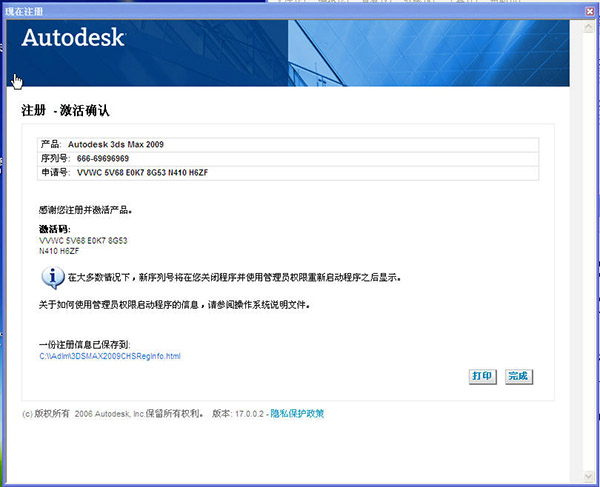Click the copyright text 2006 Autodesk, Inc.
Viewport: 600px width, 487px height.
coord(109,414)
